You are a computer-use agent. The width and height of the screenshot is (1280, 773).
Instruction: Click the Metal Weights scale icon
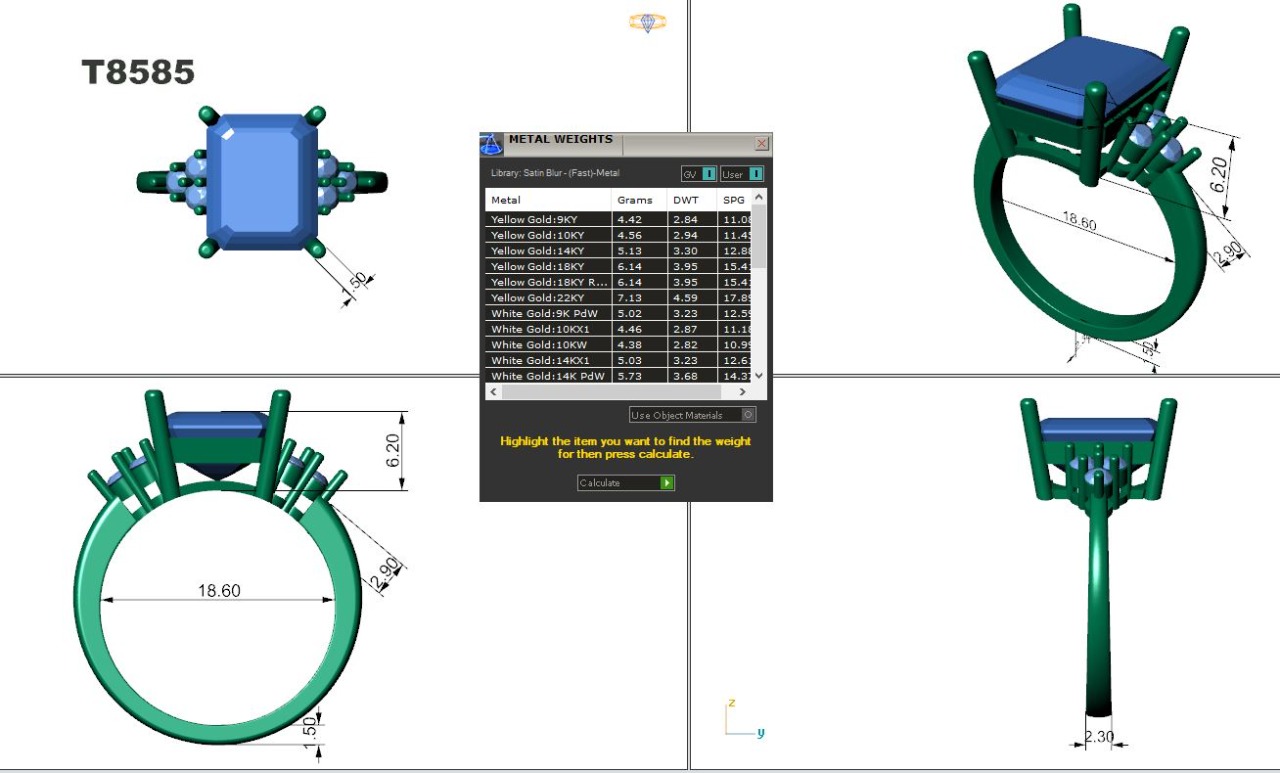(491, 144)
